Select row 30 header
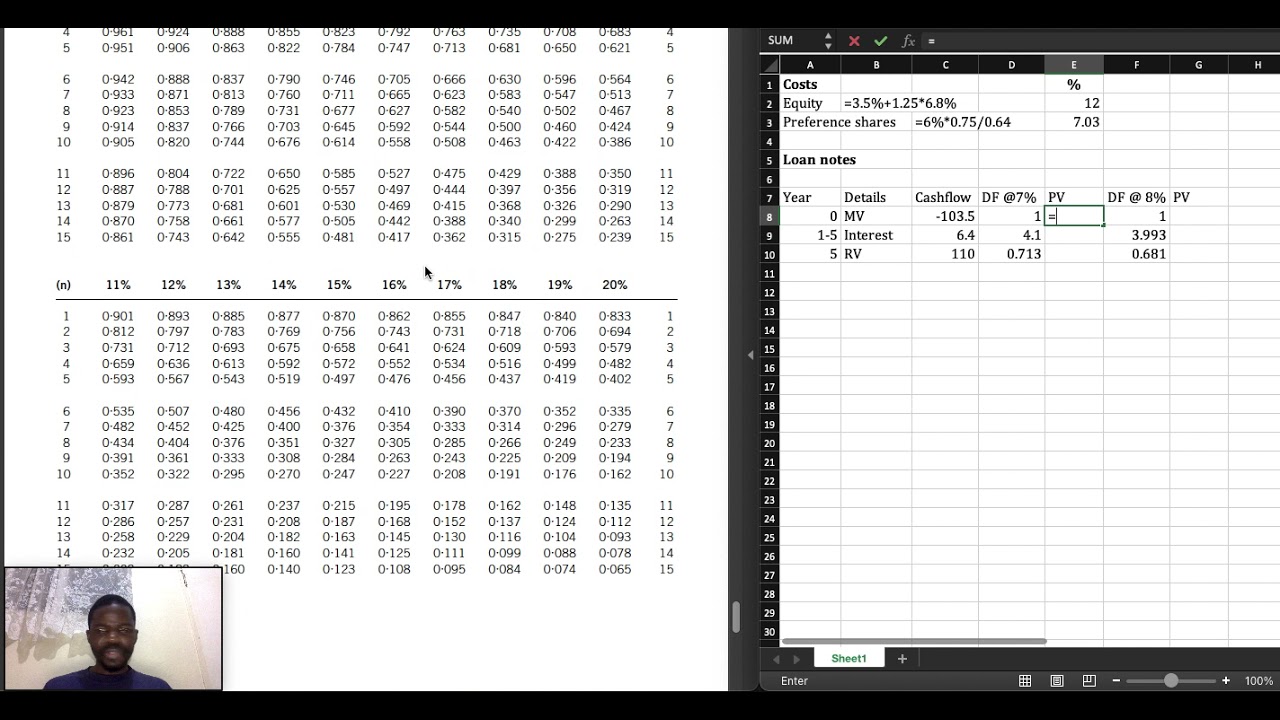The height and width of the screenshot is (720, 1280). pos(769,631)
